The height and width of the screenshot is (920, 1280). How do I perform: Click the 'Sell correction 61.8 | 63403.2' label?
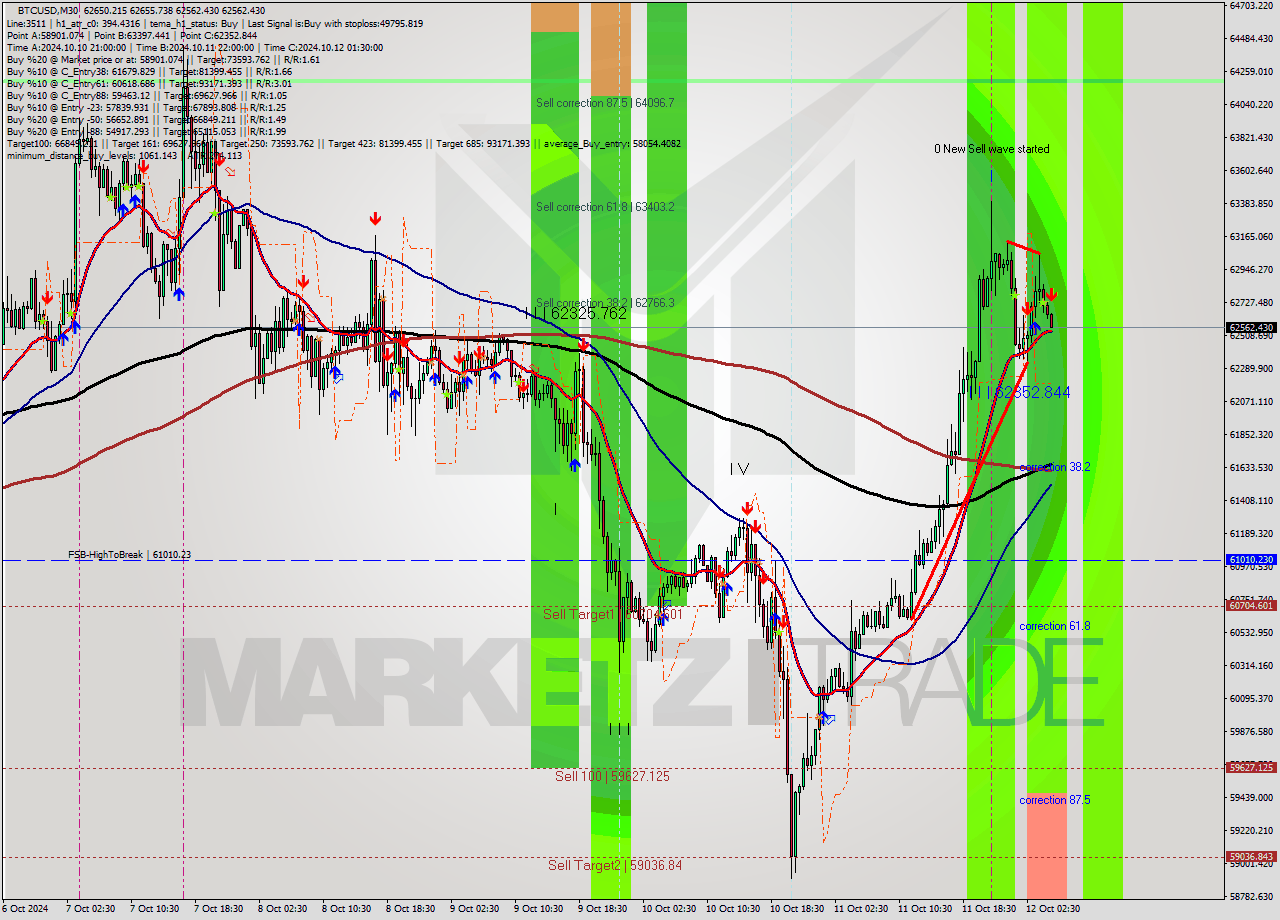pyautogui.click(x=605, y=207)
